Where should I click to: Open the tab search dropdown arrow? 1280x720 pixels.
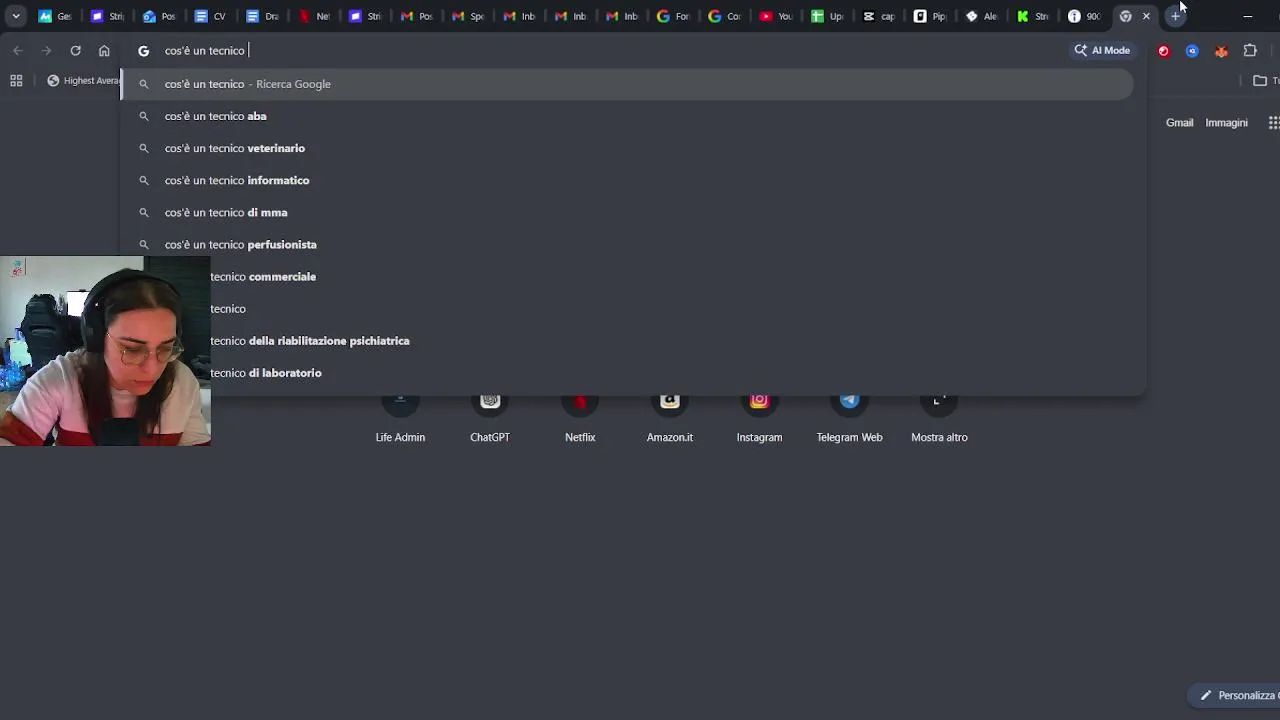coord(15,16)
